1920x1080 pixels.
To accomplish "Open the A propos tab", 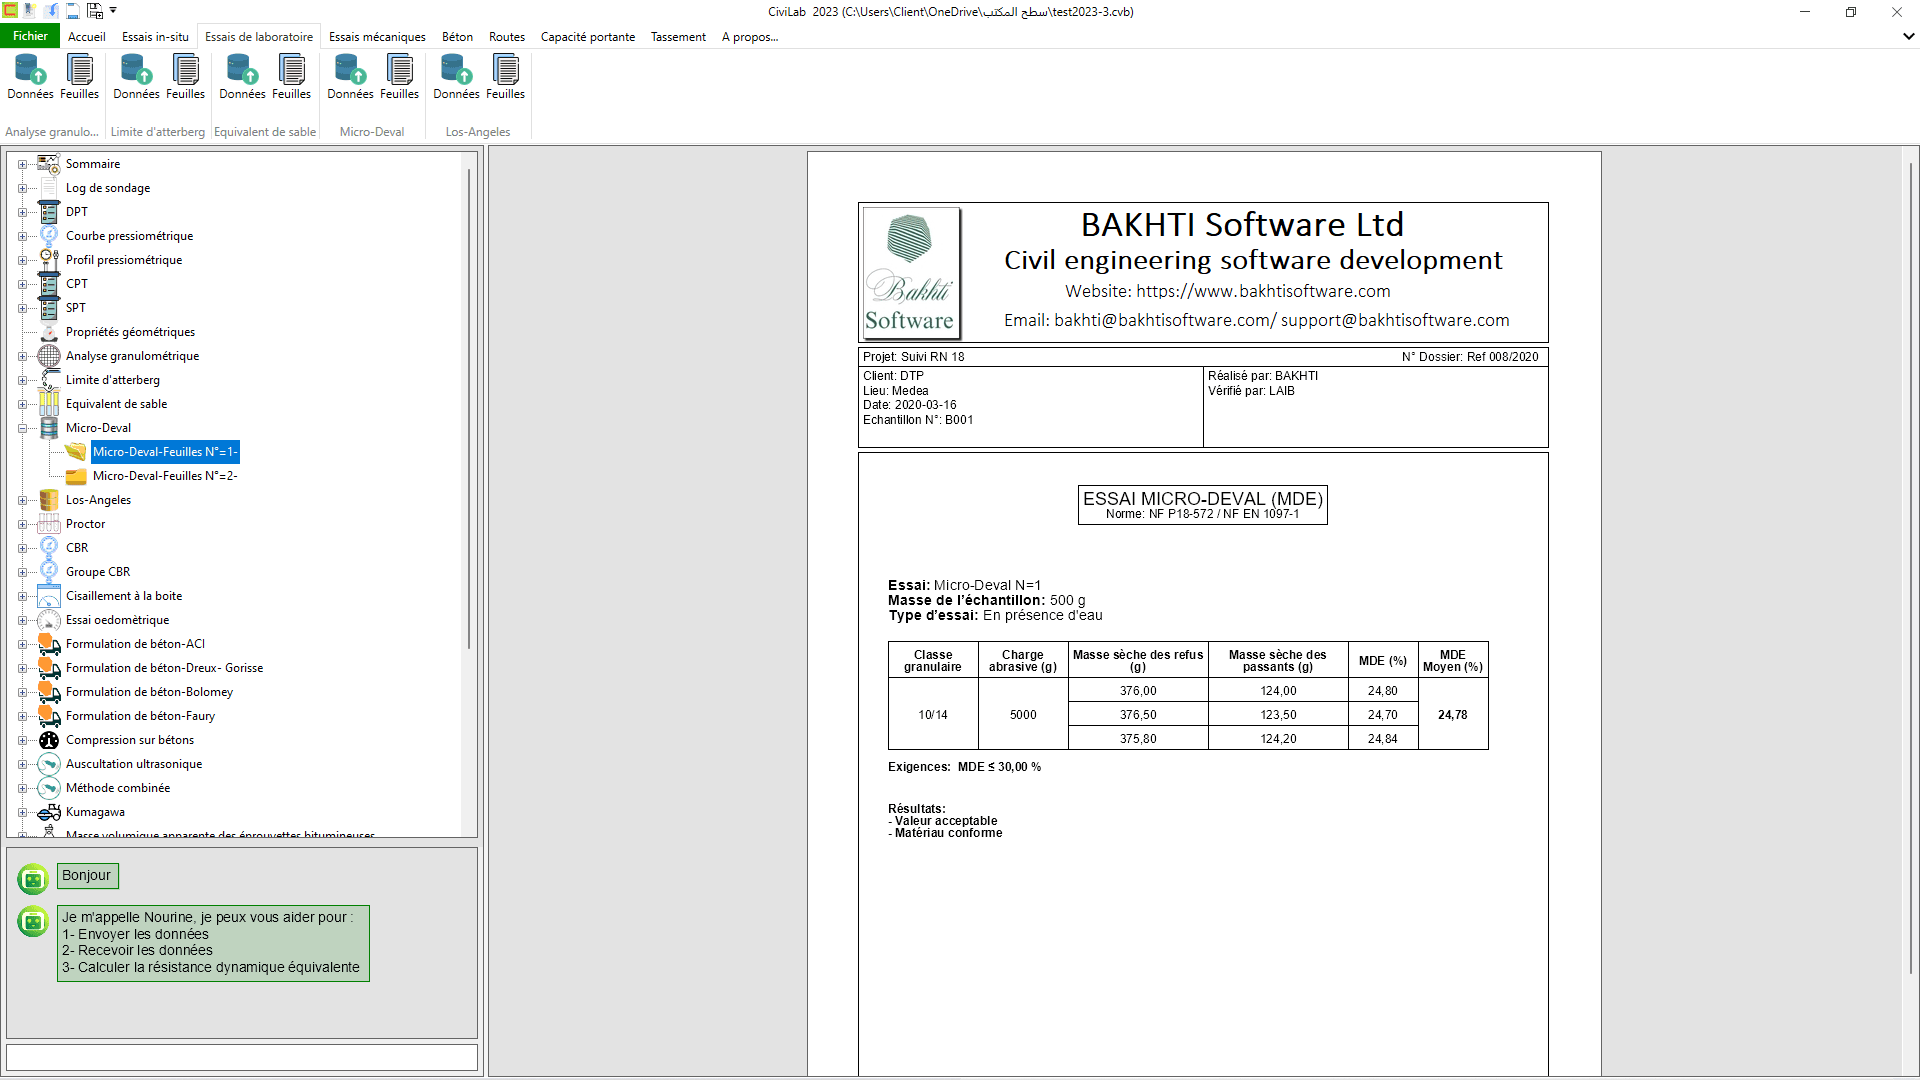I will pyautogui.click(x=750, y=37).
